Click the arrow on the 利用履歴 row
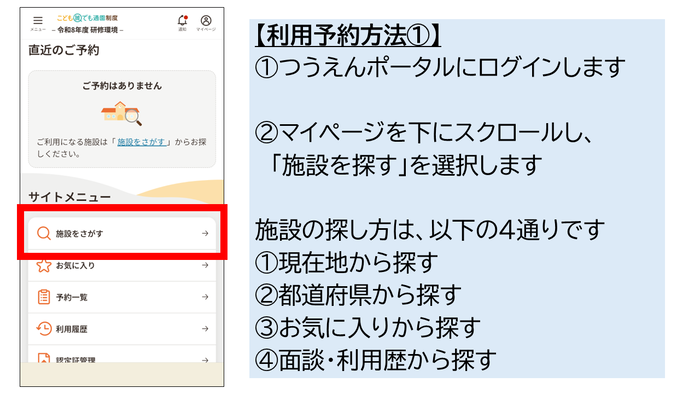The image size is (700, 394). pyautogui.click(x=205, y=329)
